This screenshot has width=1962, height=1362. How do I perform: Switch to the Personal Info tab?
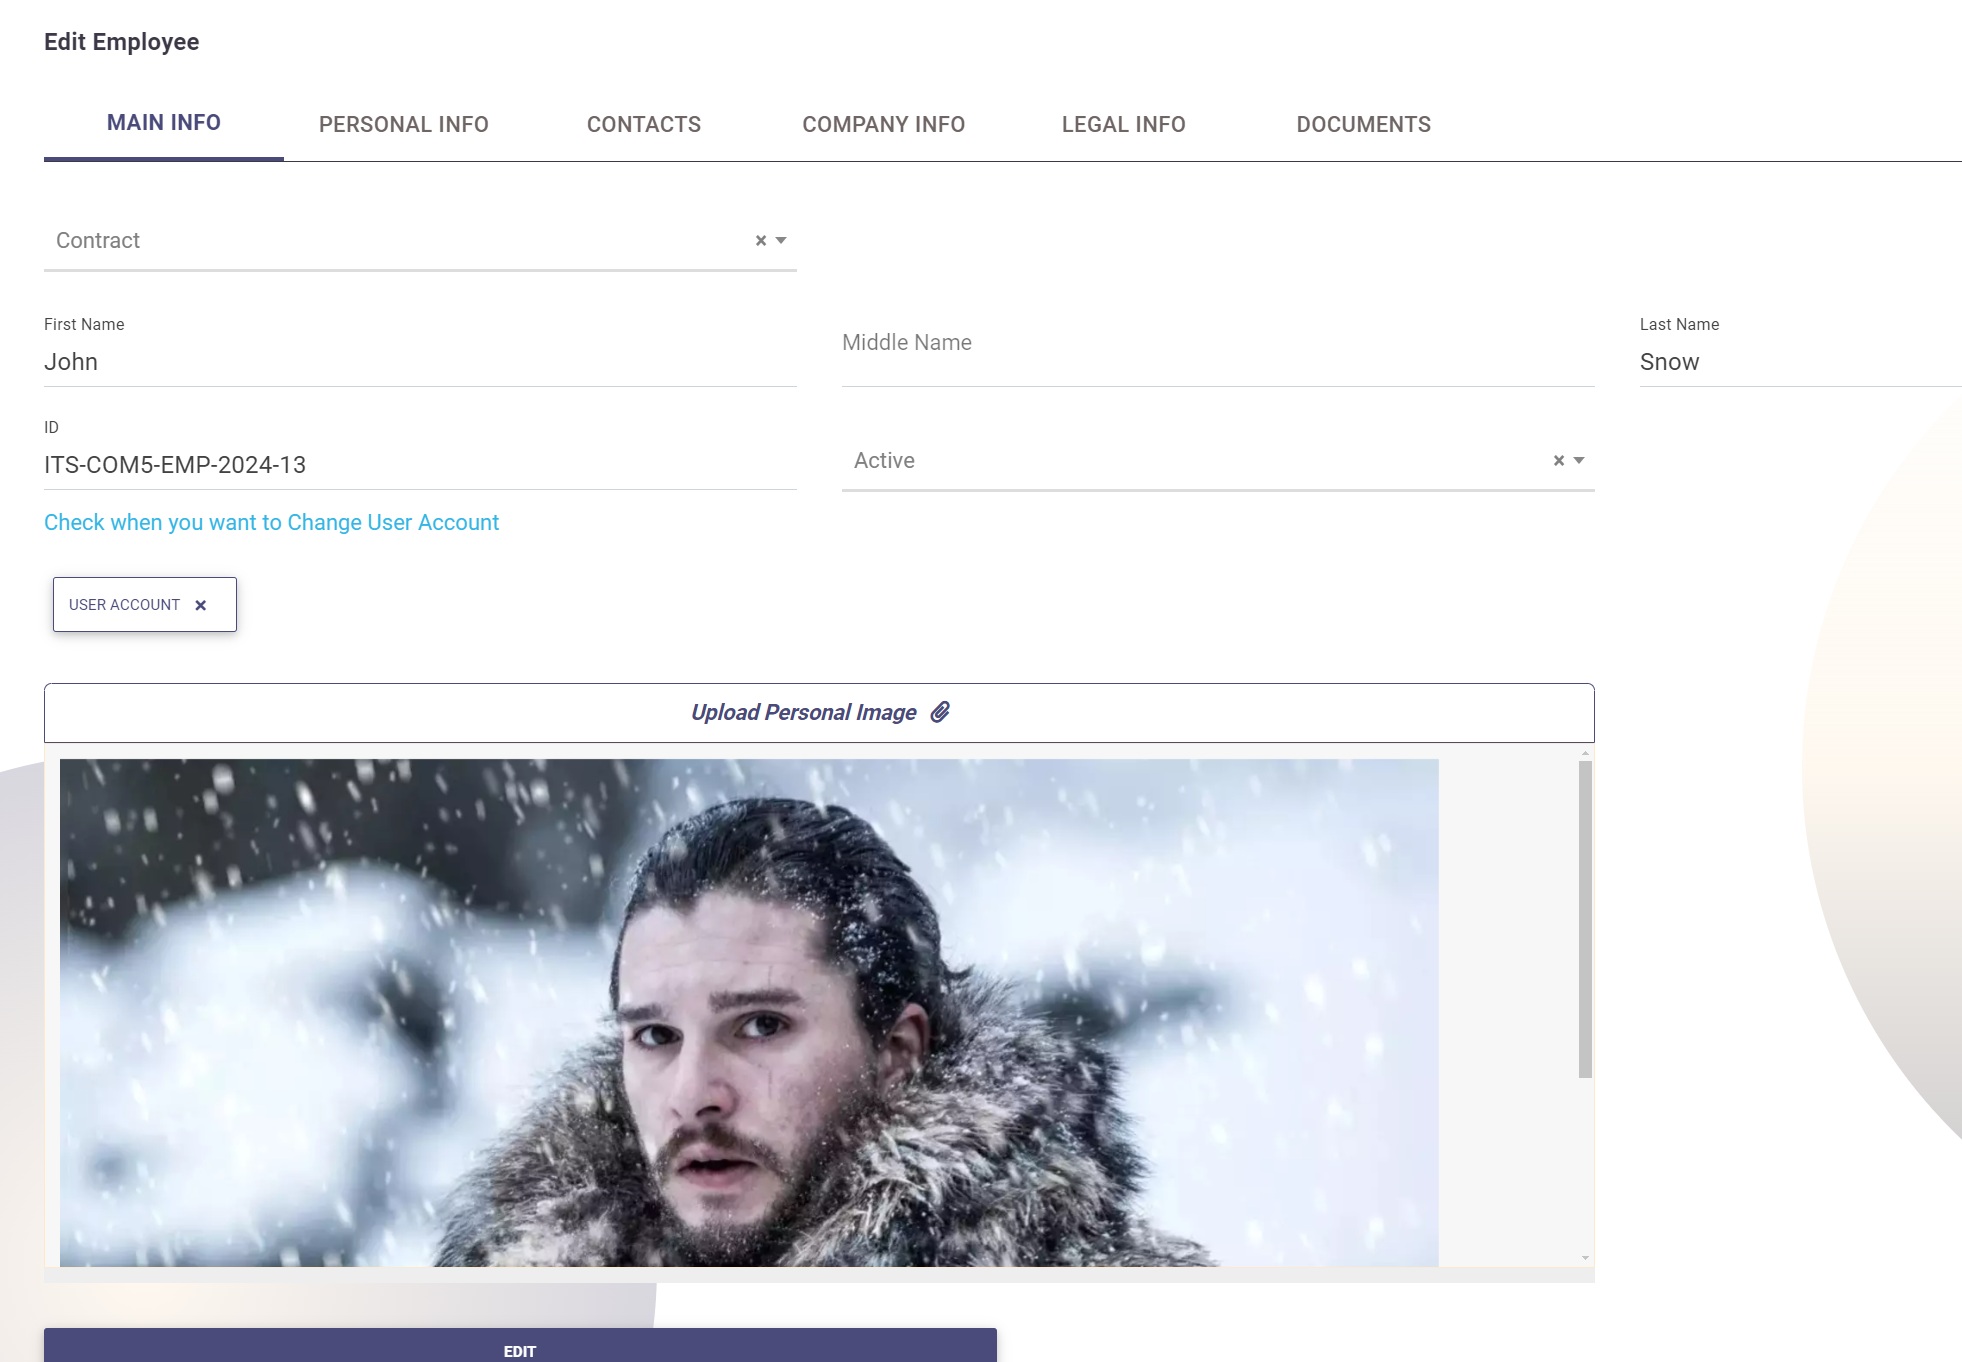pos(404,124)
